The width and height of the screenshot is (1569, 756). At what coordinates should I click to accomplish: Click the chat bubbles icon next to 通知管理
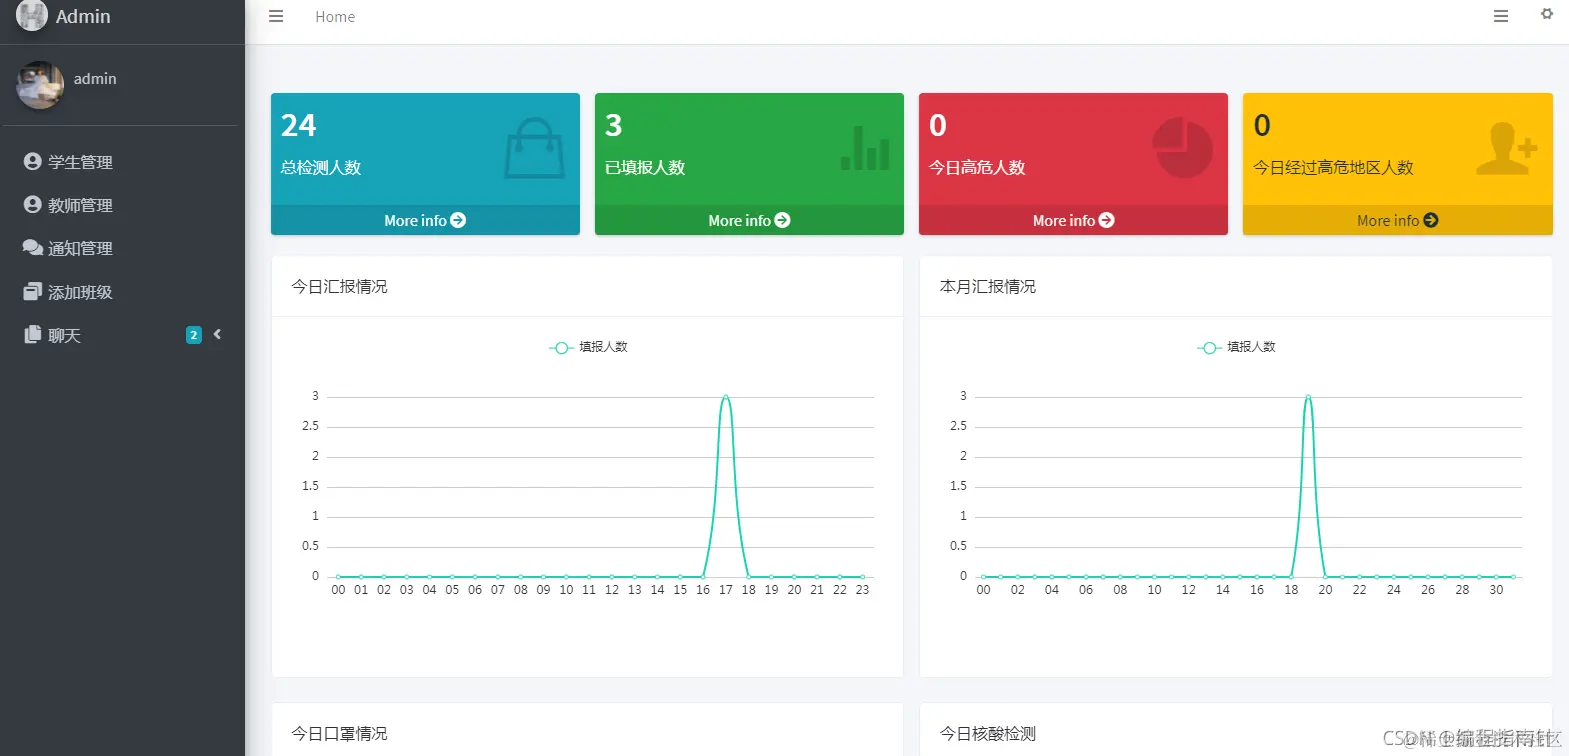[33, 247]
